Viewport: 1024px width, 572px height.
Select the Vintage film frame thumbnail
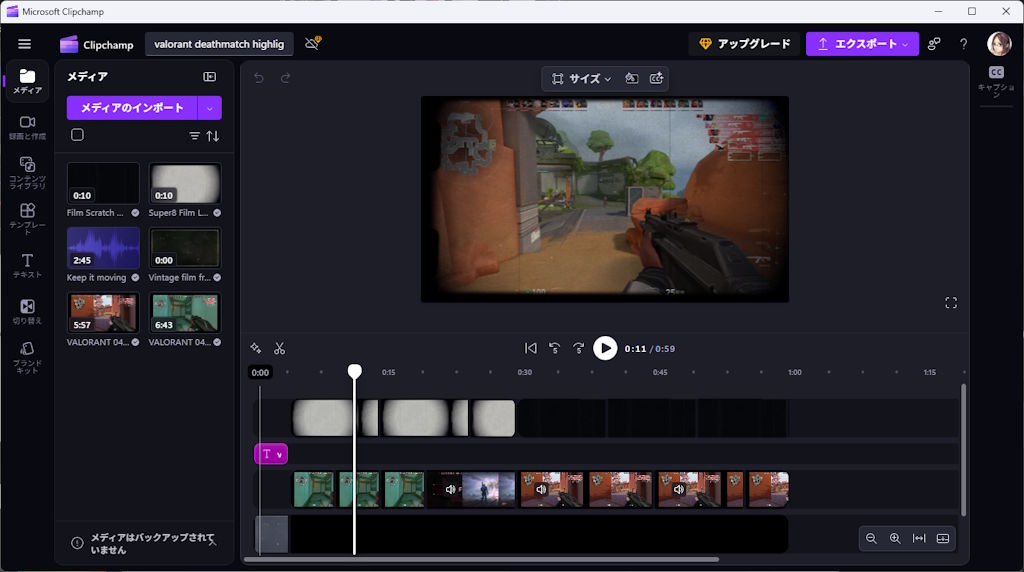(x=185, y=248)
